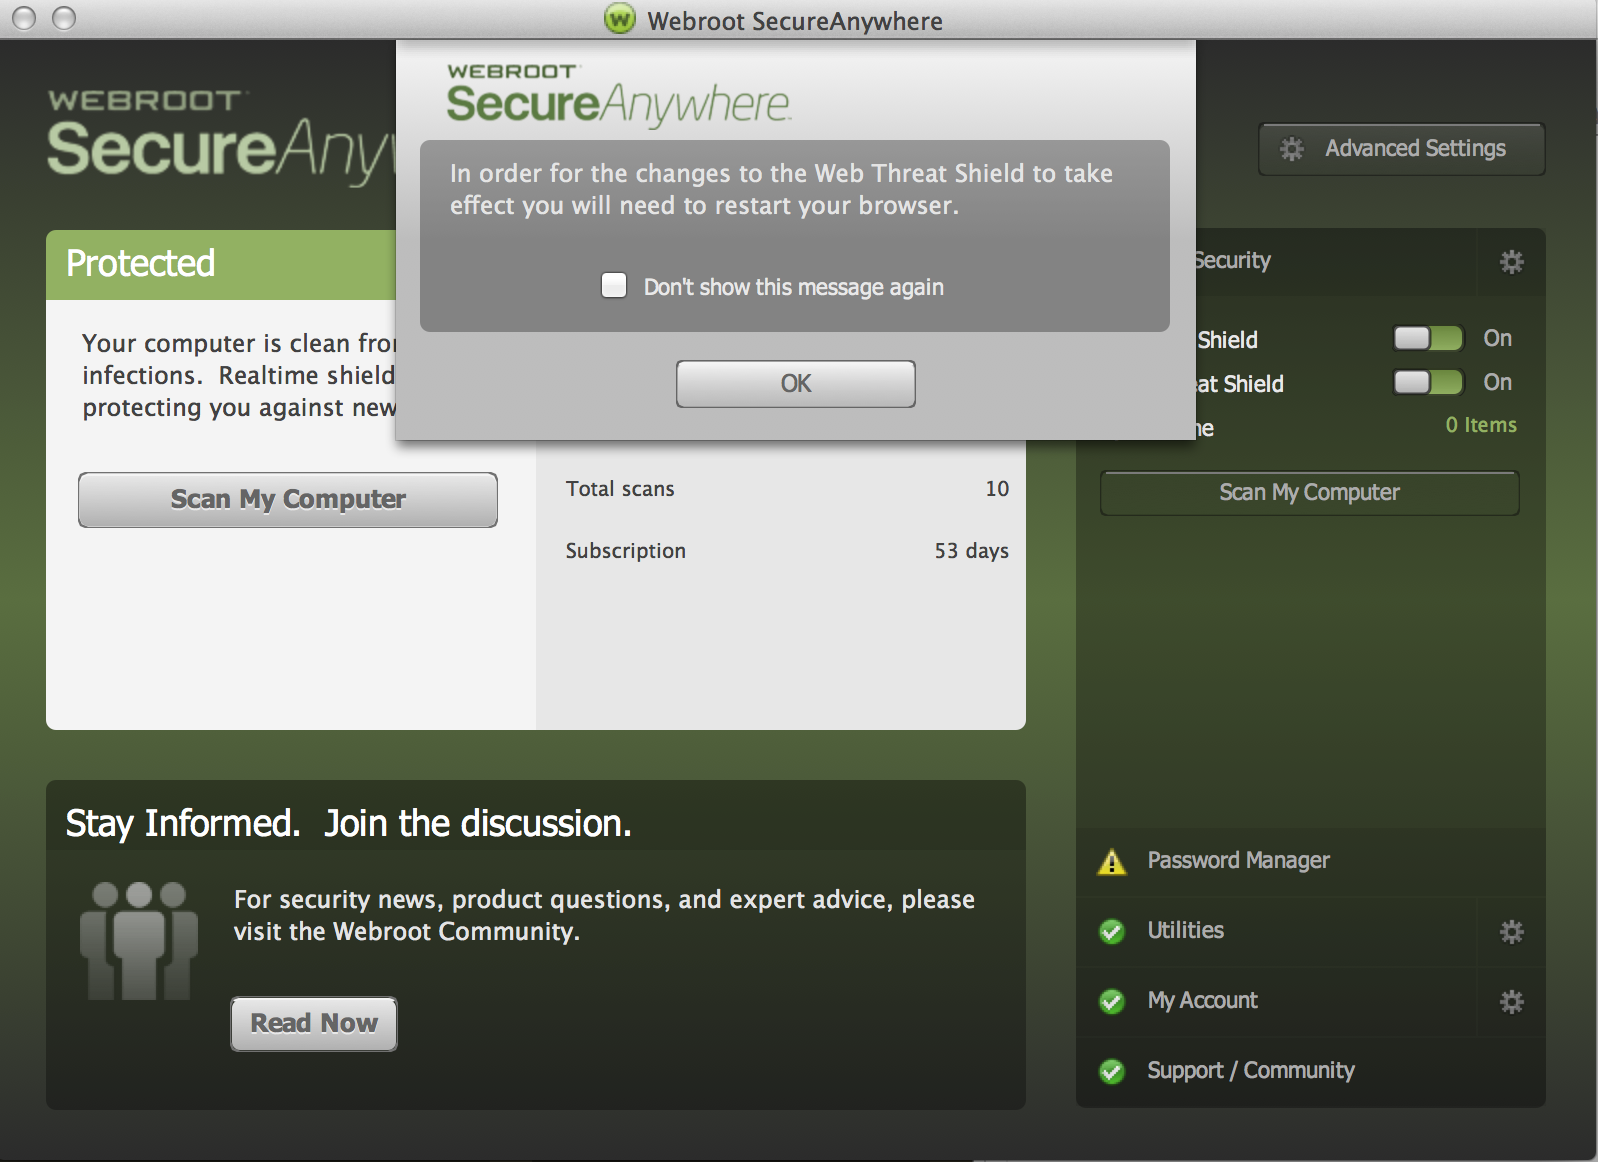The height and width of the screenshot is (1162, 1598).
Task: Click the Subscription row label
Action: point(626,551)
